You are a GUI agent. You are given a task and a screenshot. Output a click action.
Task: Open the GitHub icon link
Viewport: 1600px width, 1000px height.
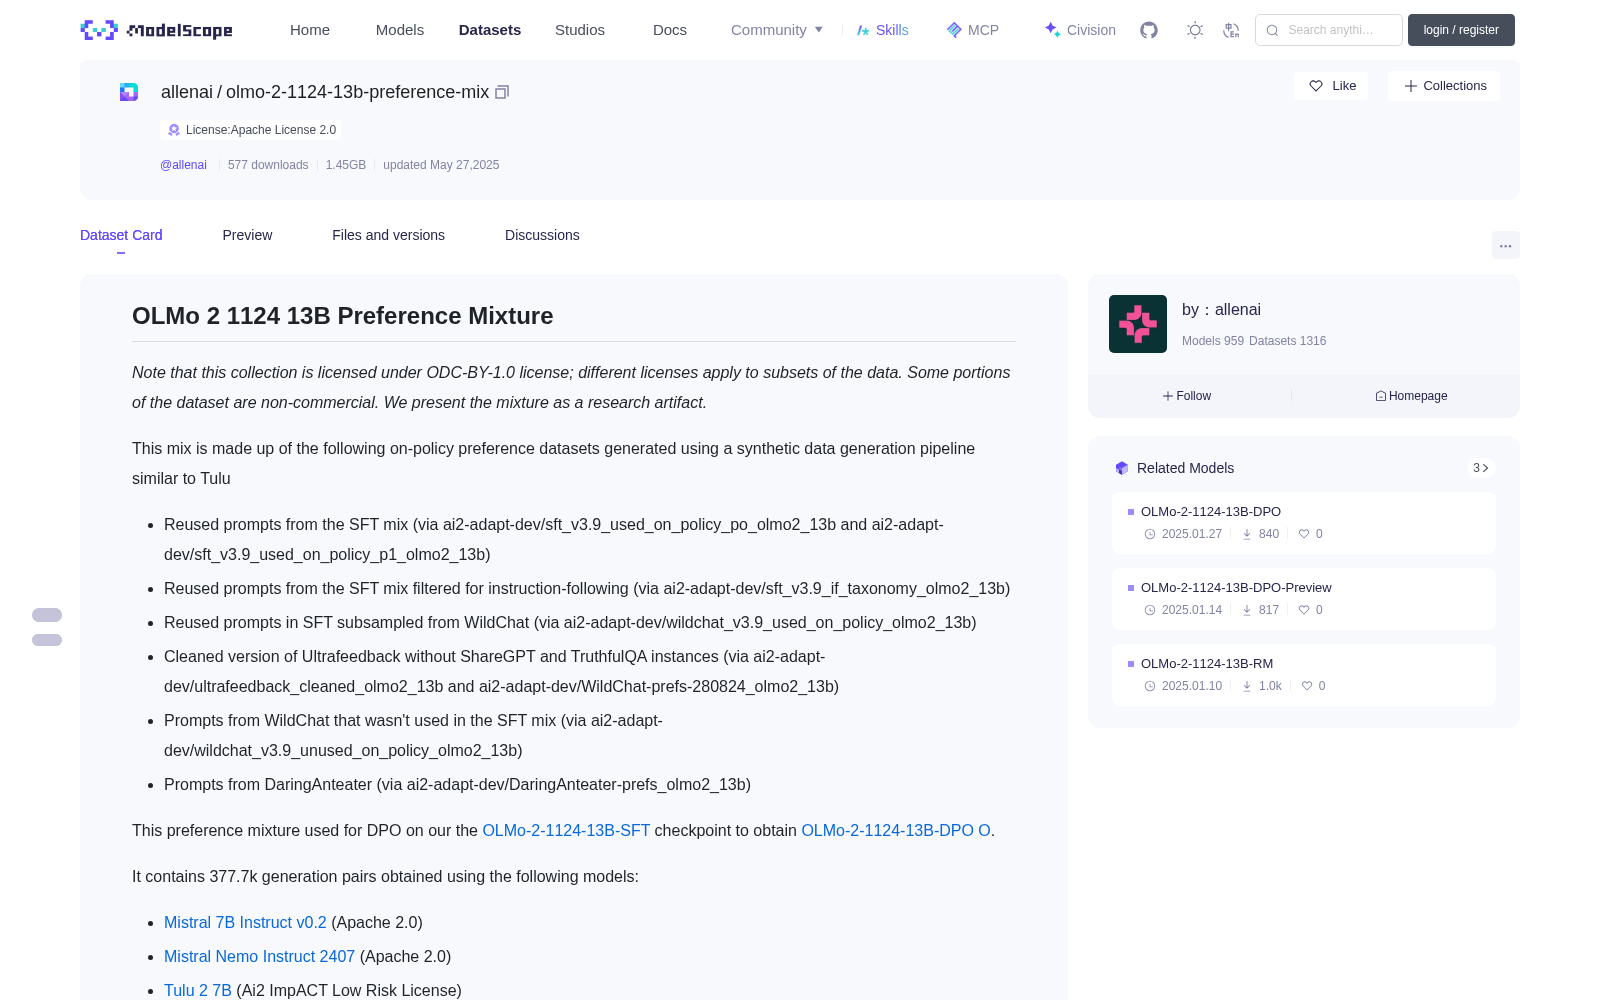click(x=1149, y=30)
